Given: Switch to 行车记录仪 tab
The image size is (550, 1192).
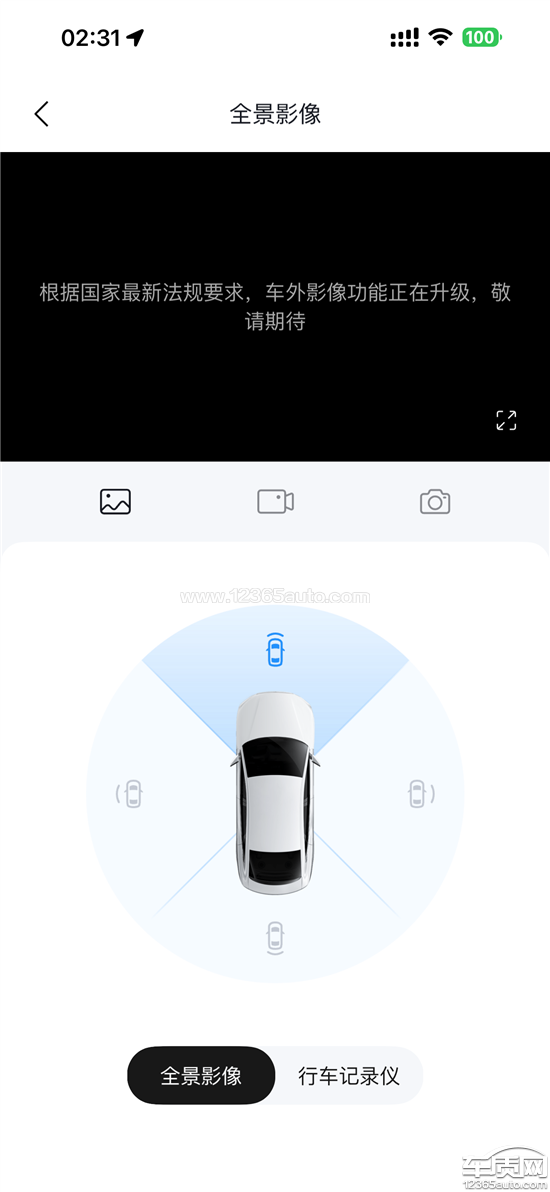Looking at the screenshot, I should (348, 1075).
